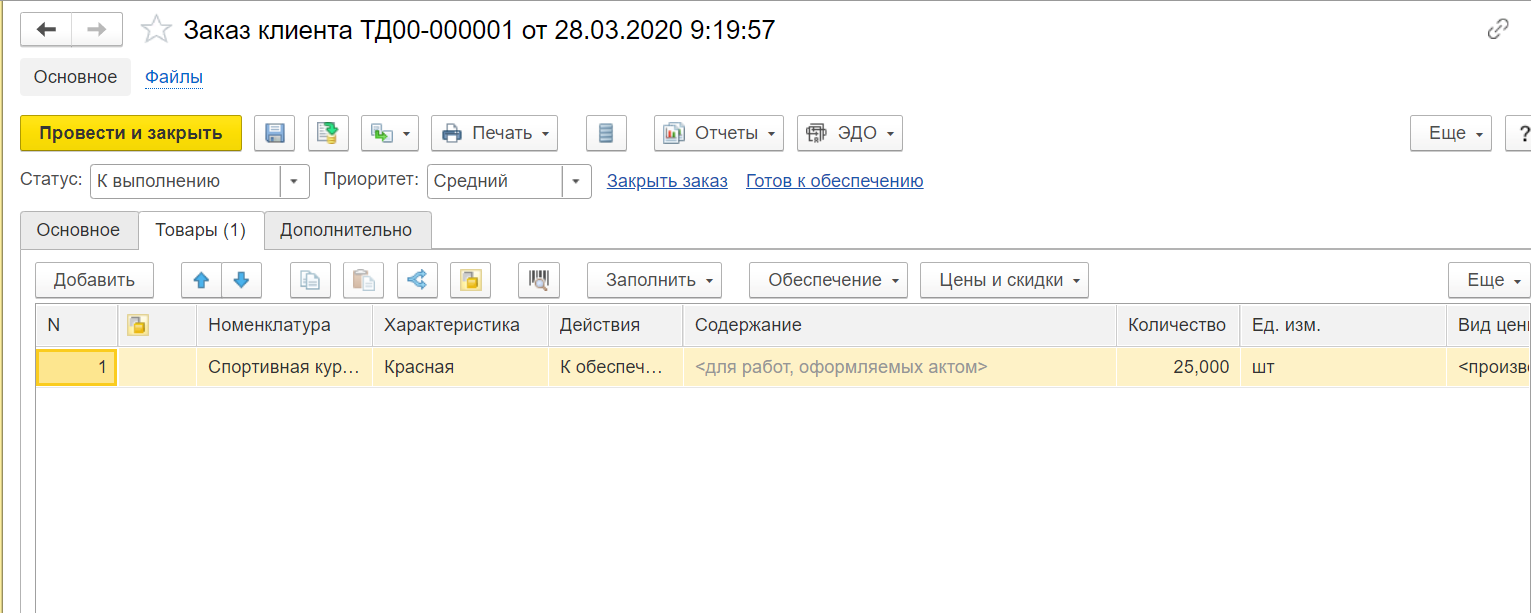This screenshot has height=613, width=1531.
Task: Click the save (floppy disk) icon
Action: pyautogui.click(x=275, y=133)
